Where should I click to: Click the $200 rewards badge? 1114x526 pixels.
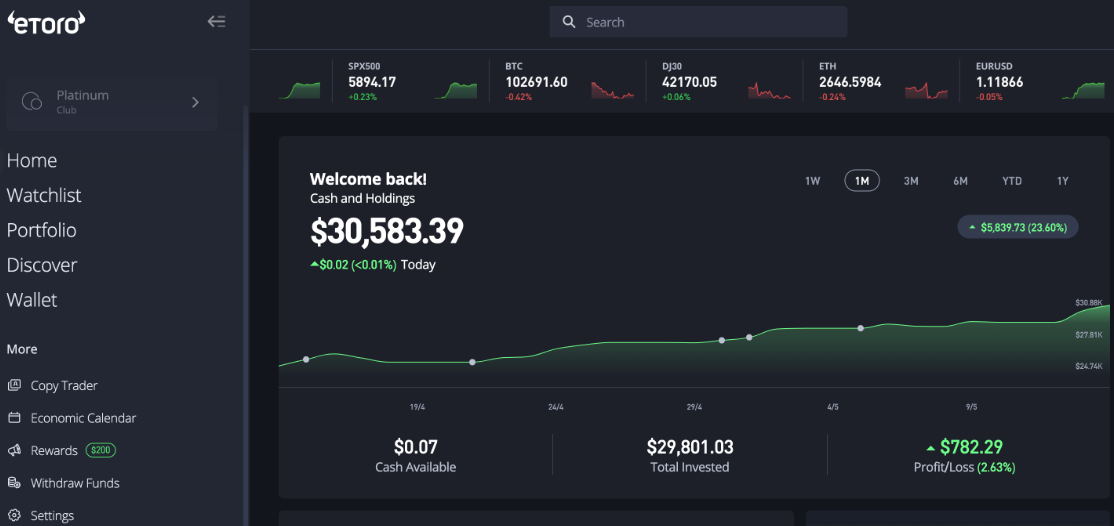coord(101,451)
